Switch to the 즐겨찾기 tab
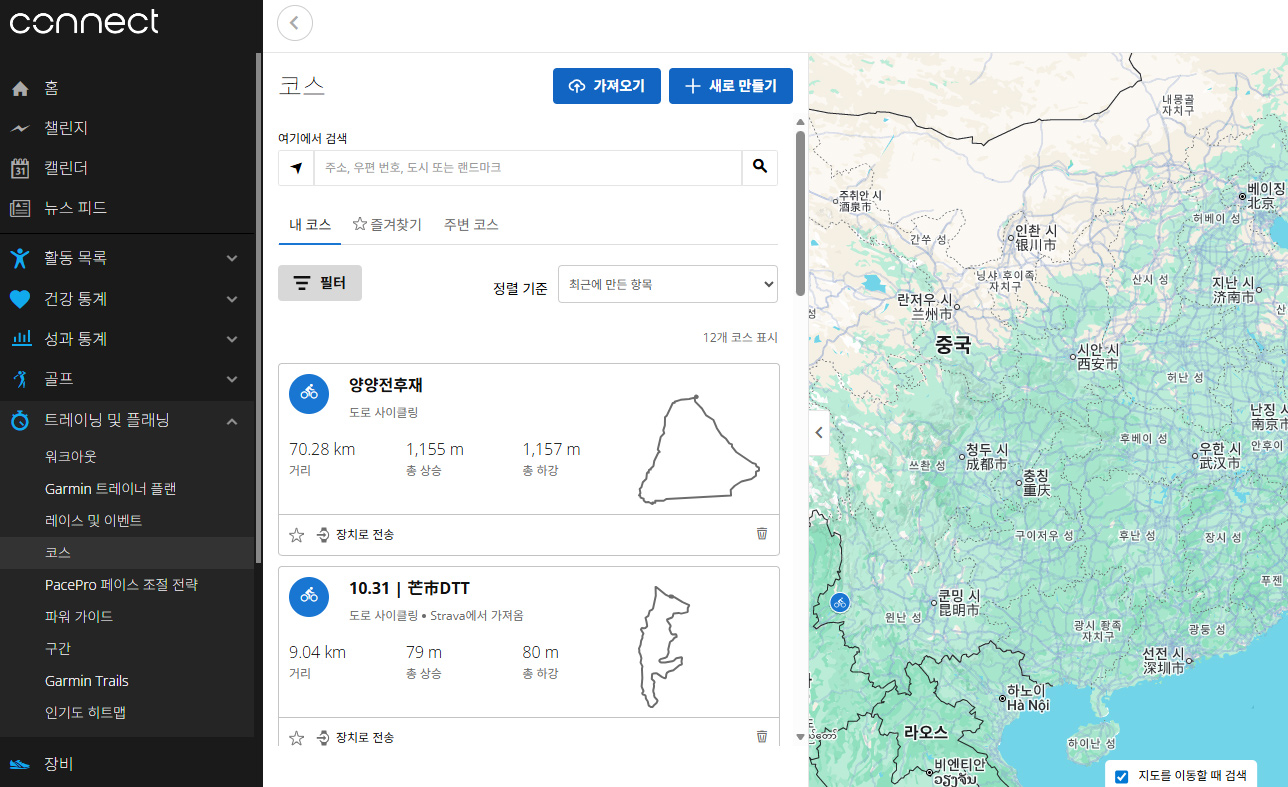Image resolution: width=1288 pixels, height=787 pixels. [x=387, y=224]
